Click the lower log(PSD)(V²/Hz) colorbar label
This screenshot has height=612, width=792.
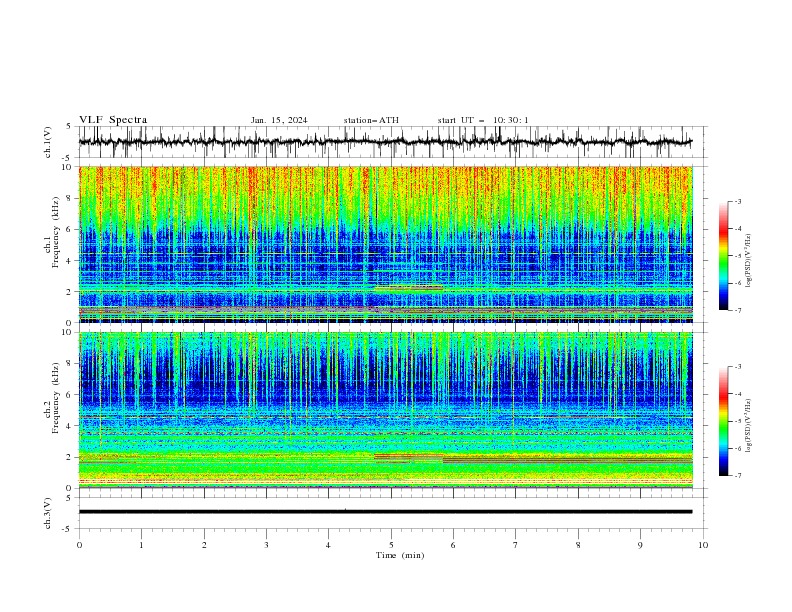click(x=749, y=426)
